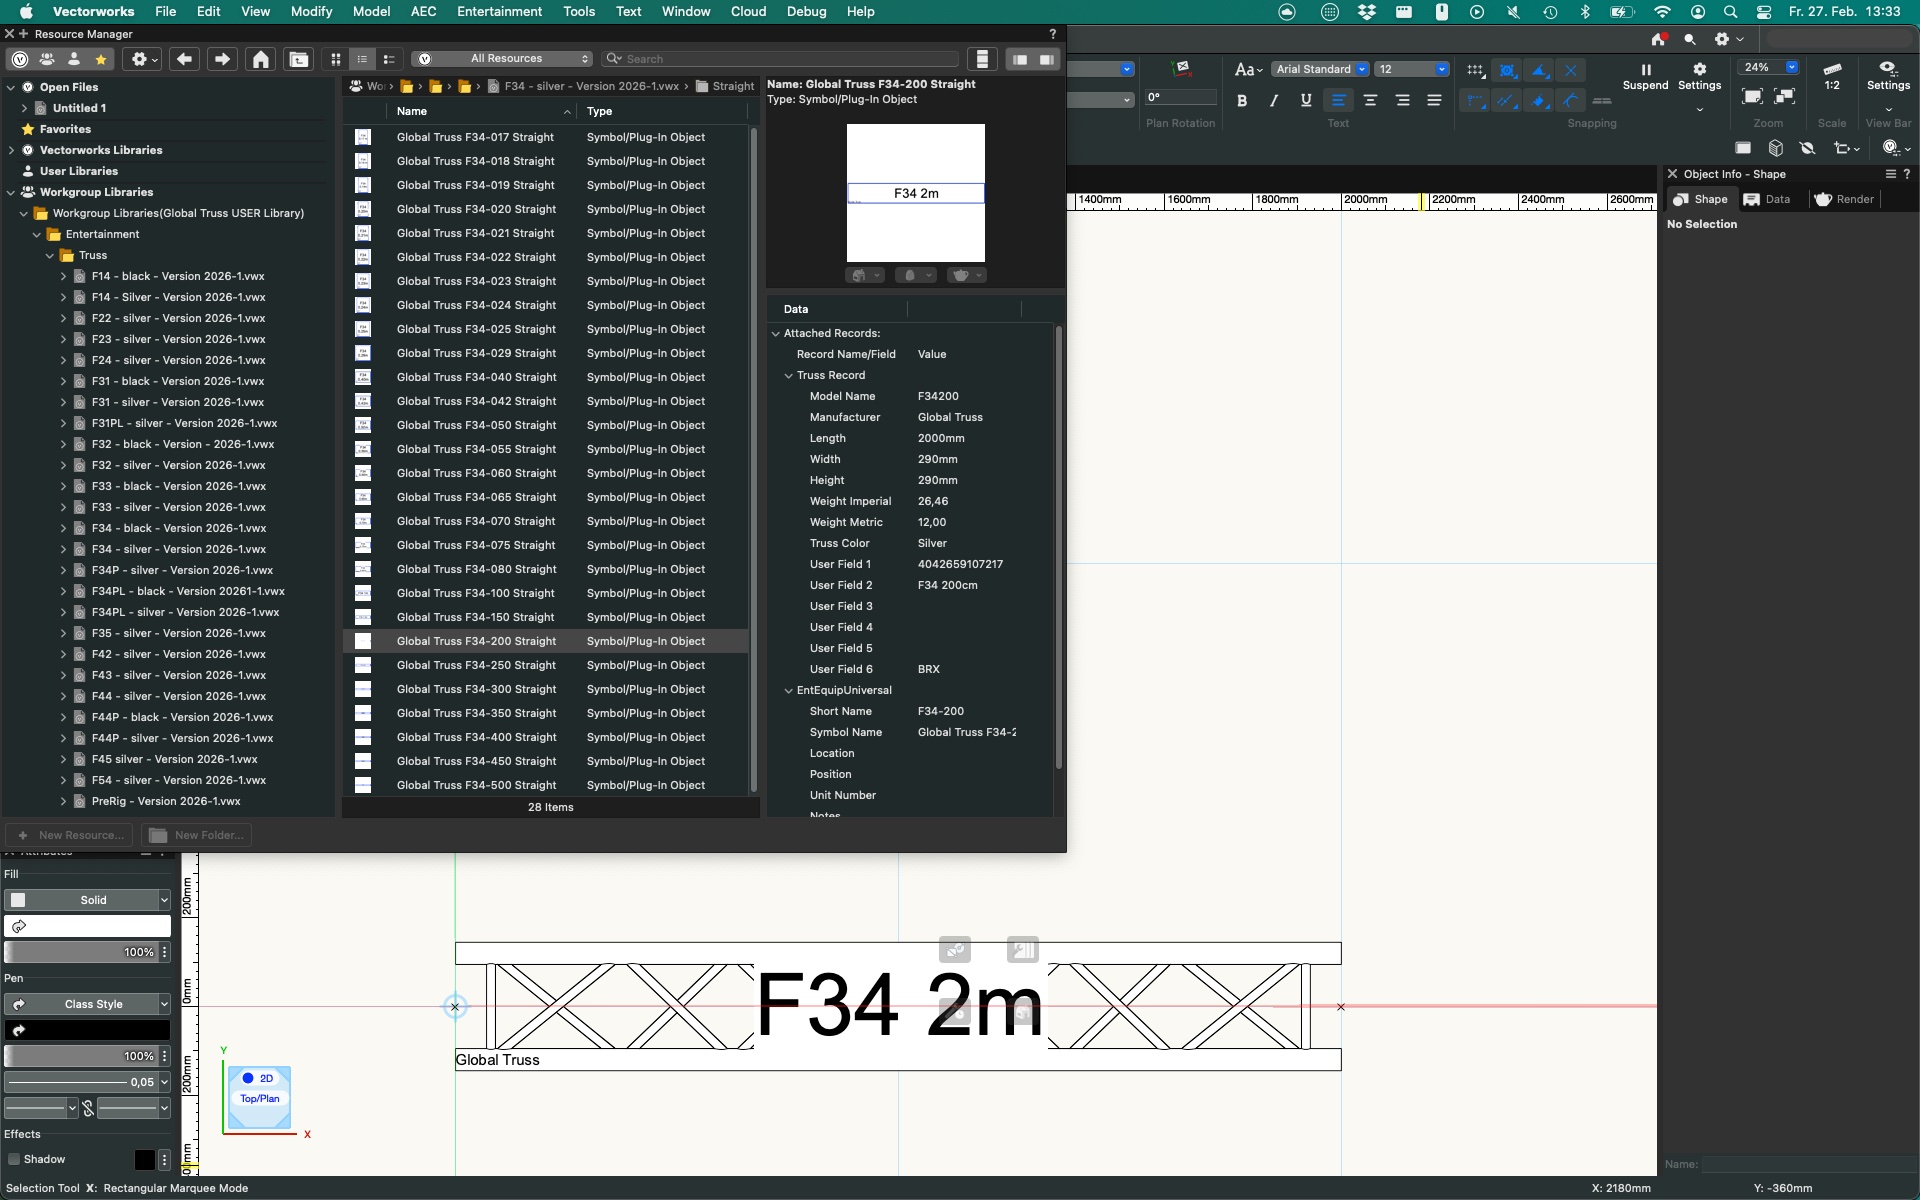Enable the Shadow effect checkbox

click(x=13, y=1159)
